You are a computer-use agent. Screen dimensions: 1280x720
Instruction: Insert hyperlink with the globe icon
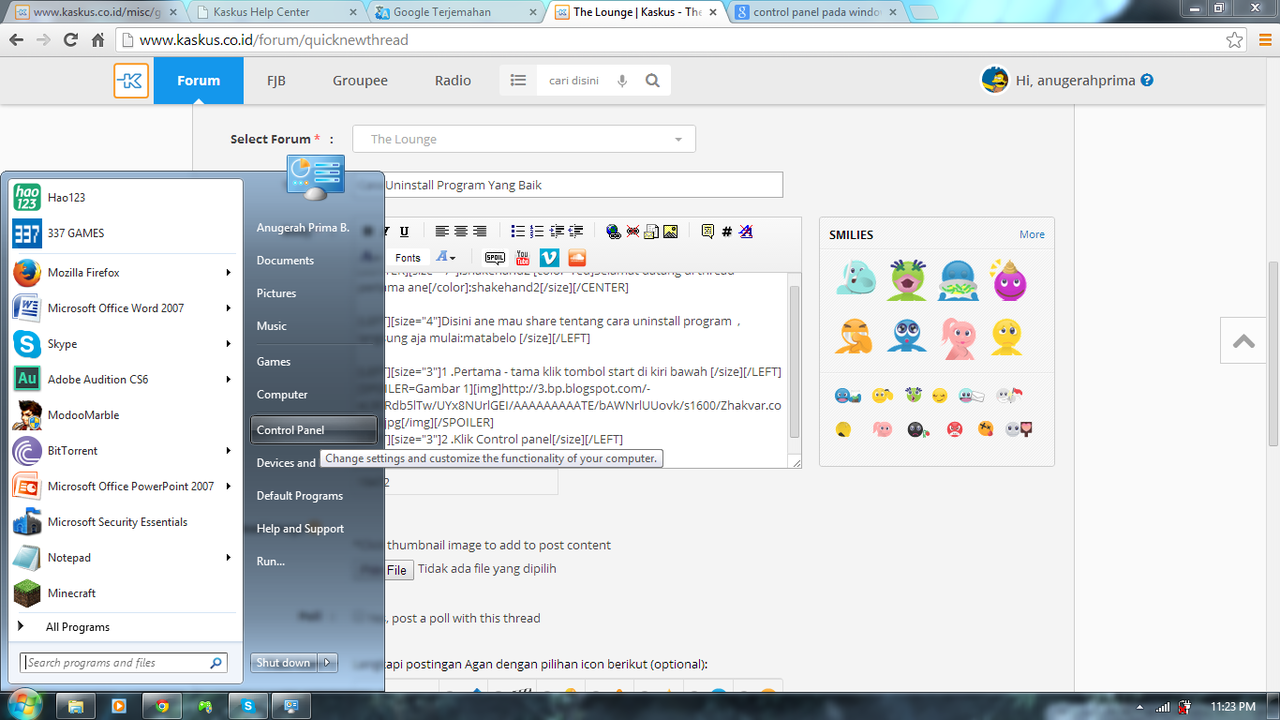click(613, 232)
